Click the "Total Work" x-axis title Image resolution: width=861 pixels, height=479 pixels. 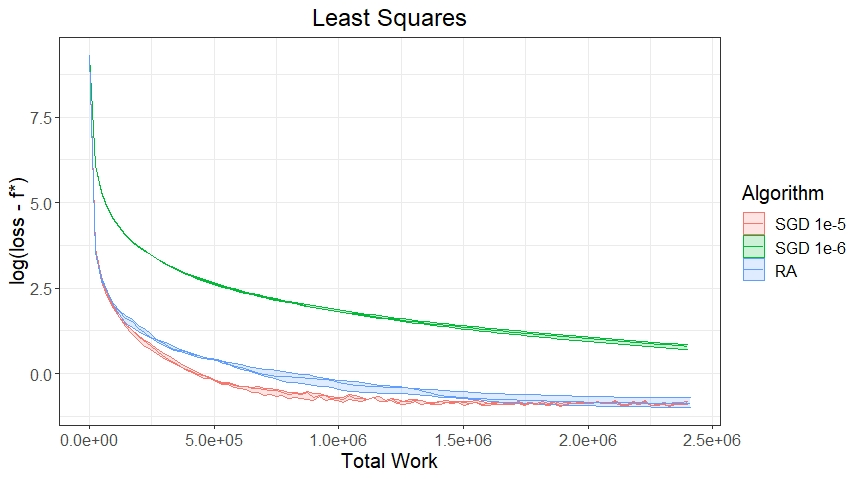tap(389, 461)
